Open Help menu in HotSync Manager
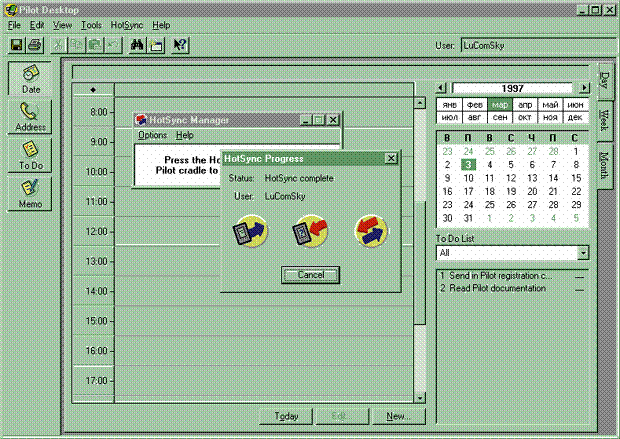 coord(185,135)
